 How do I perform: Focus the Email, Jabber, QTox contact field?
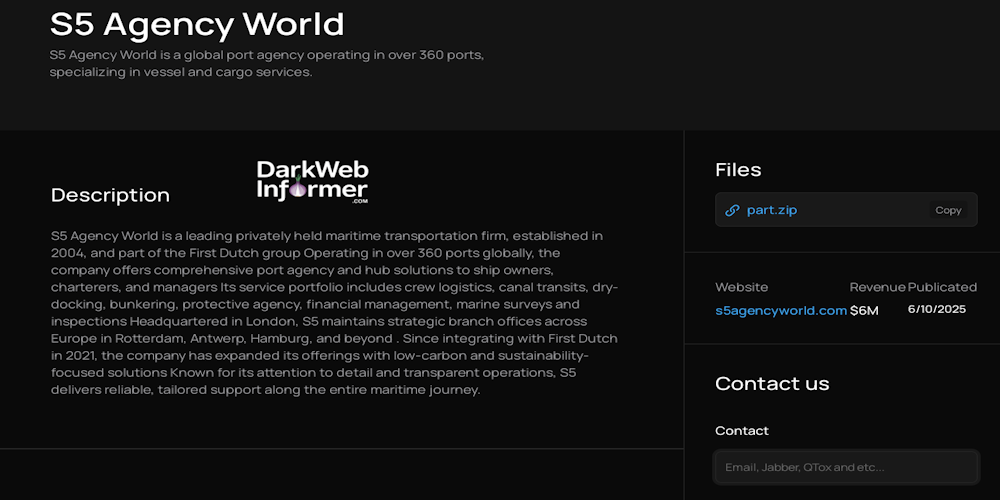pos(846,467)
